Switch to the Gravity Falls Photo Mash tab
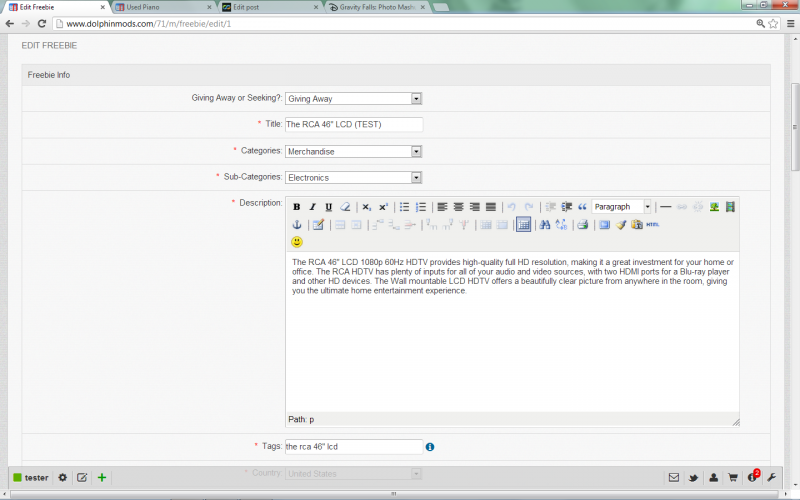Image resolution: width=800 pixels, height=500 pixels. pos(377,7)
